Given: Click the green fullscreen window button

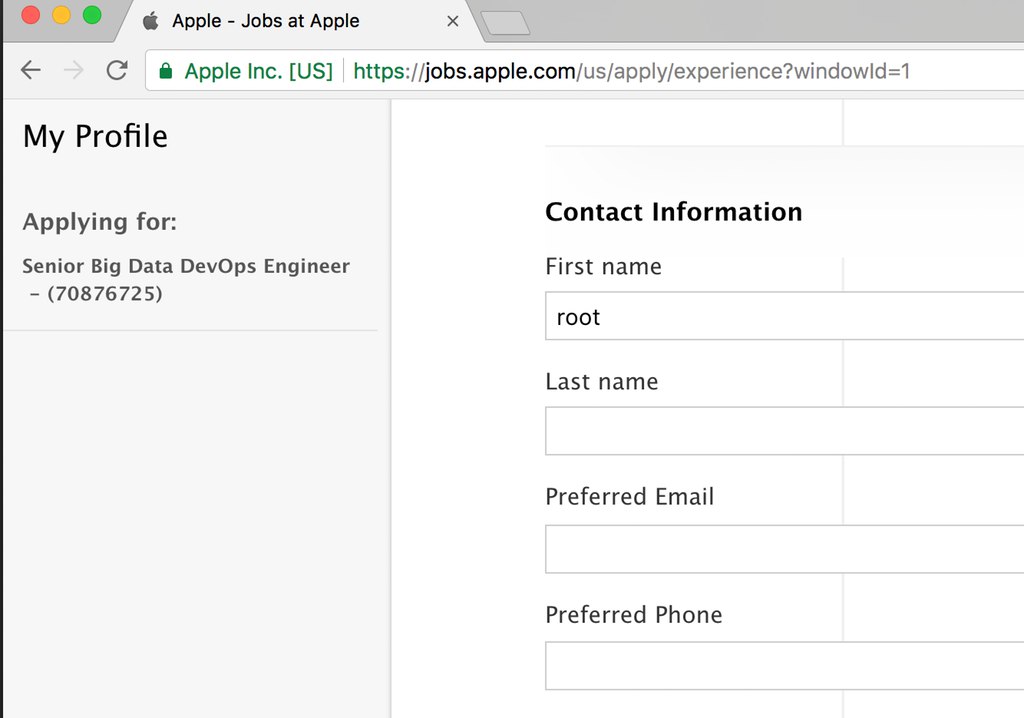Looking at the screenshot, I should (92, 14).
